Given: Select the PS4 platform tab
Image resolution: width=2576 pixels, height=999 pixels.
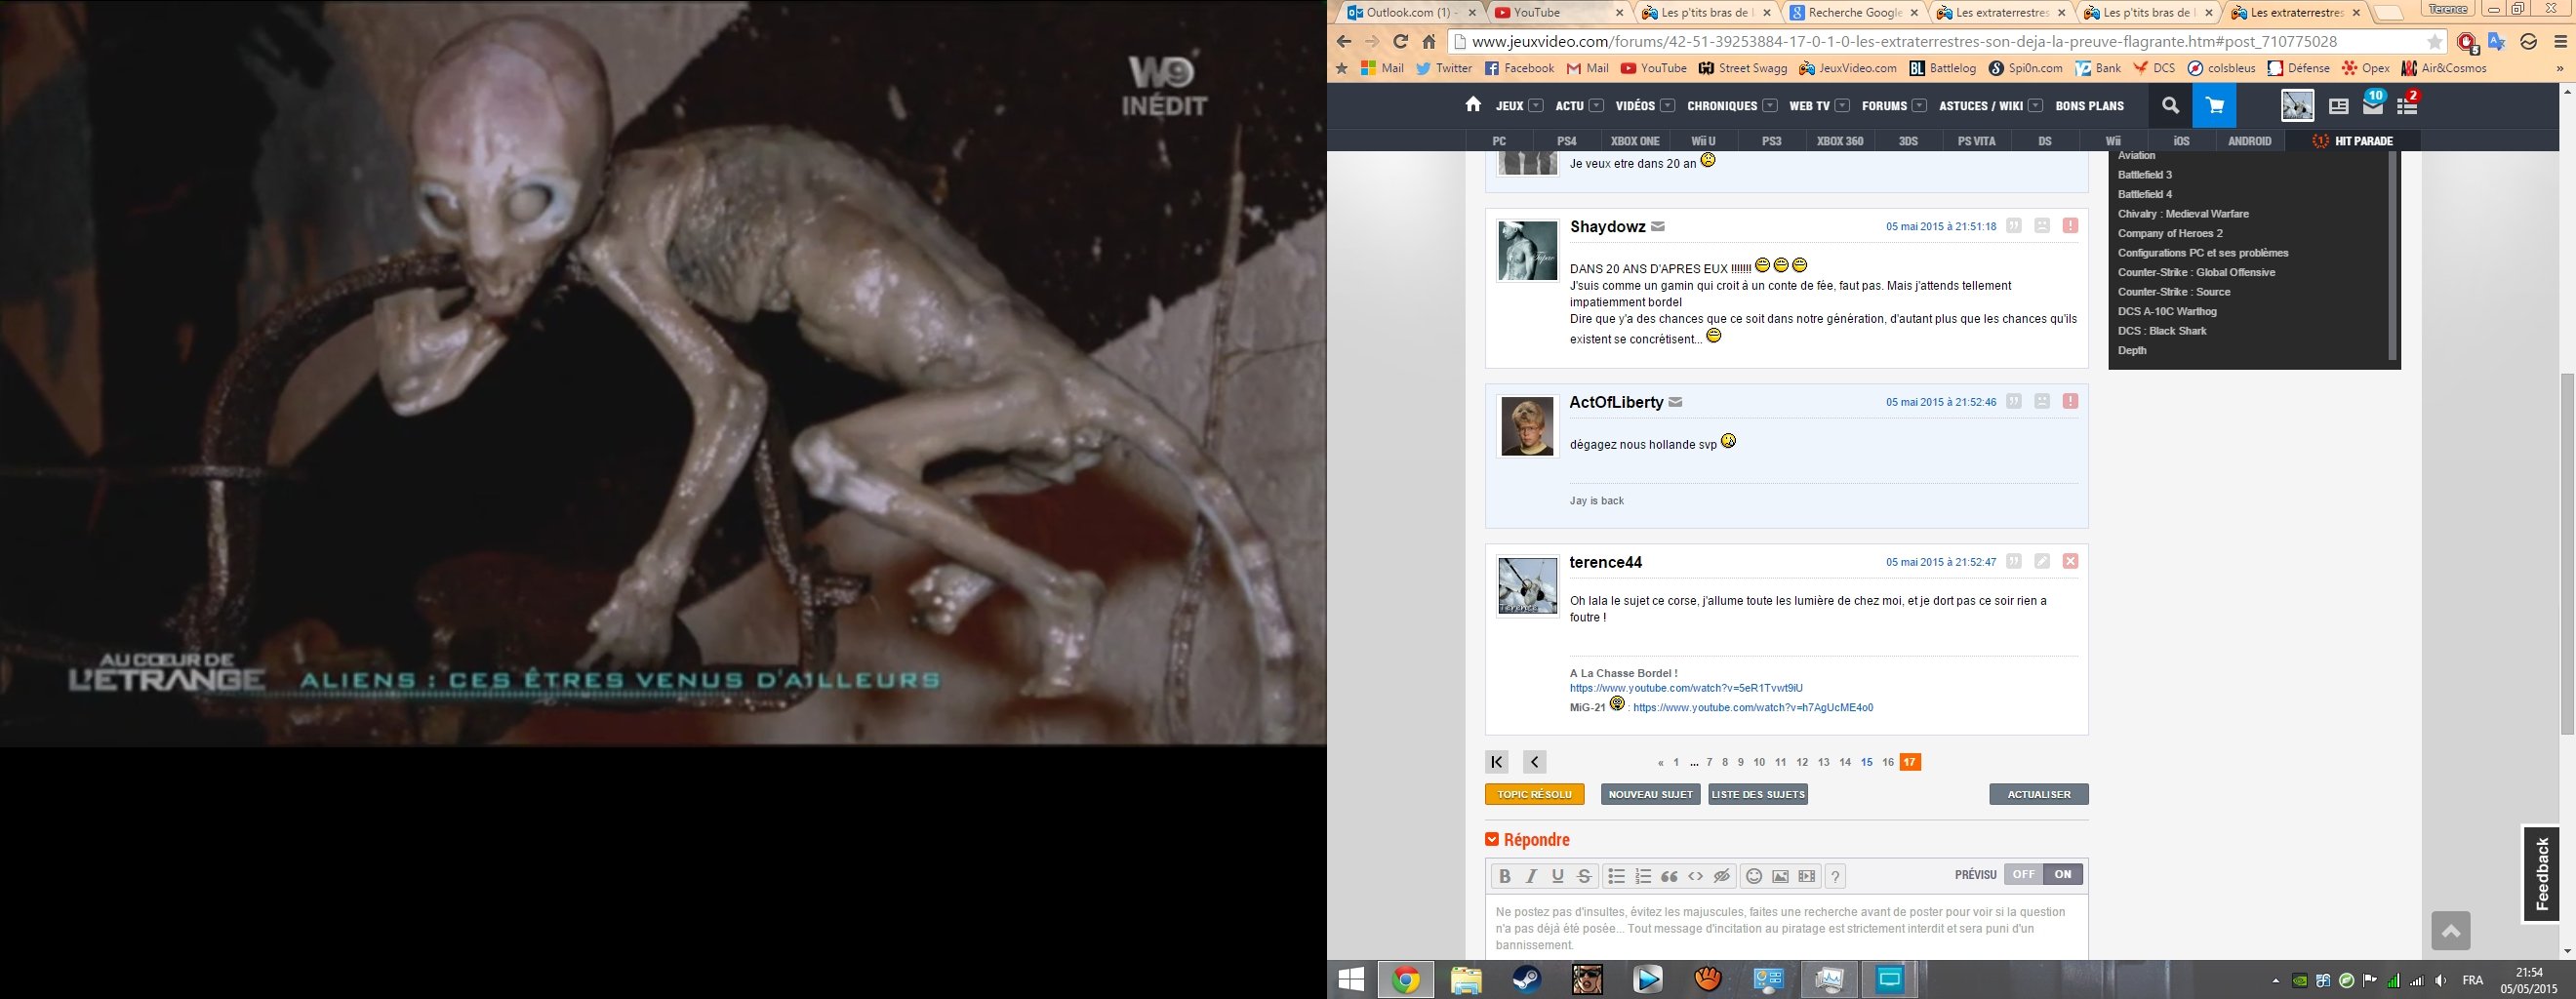Looking at the screenshot, I should 1566,141.
